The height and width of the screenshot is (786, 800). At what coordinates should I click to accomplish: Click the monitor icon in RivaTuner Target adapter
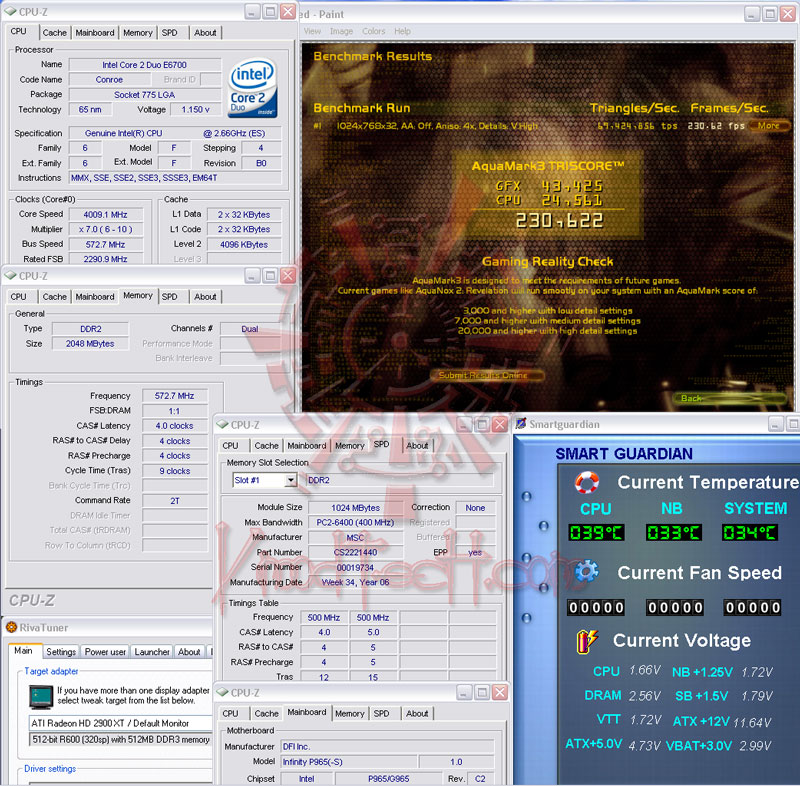[41, 697]
